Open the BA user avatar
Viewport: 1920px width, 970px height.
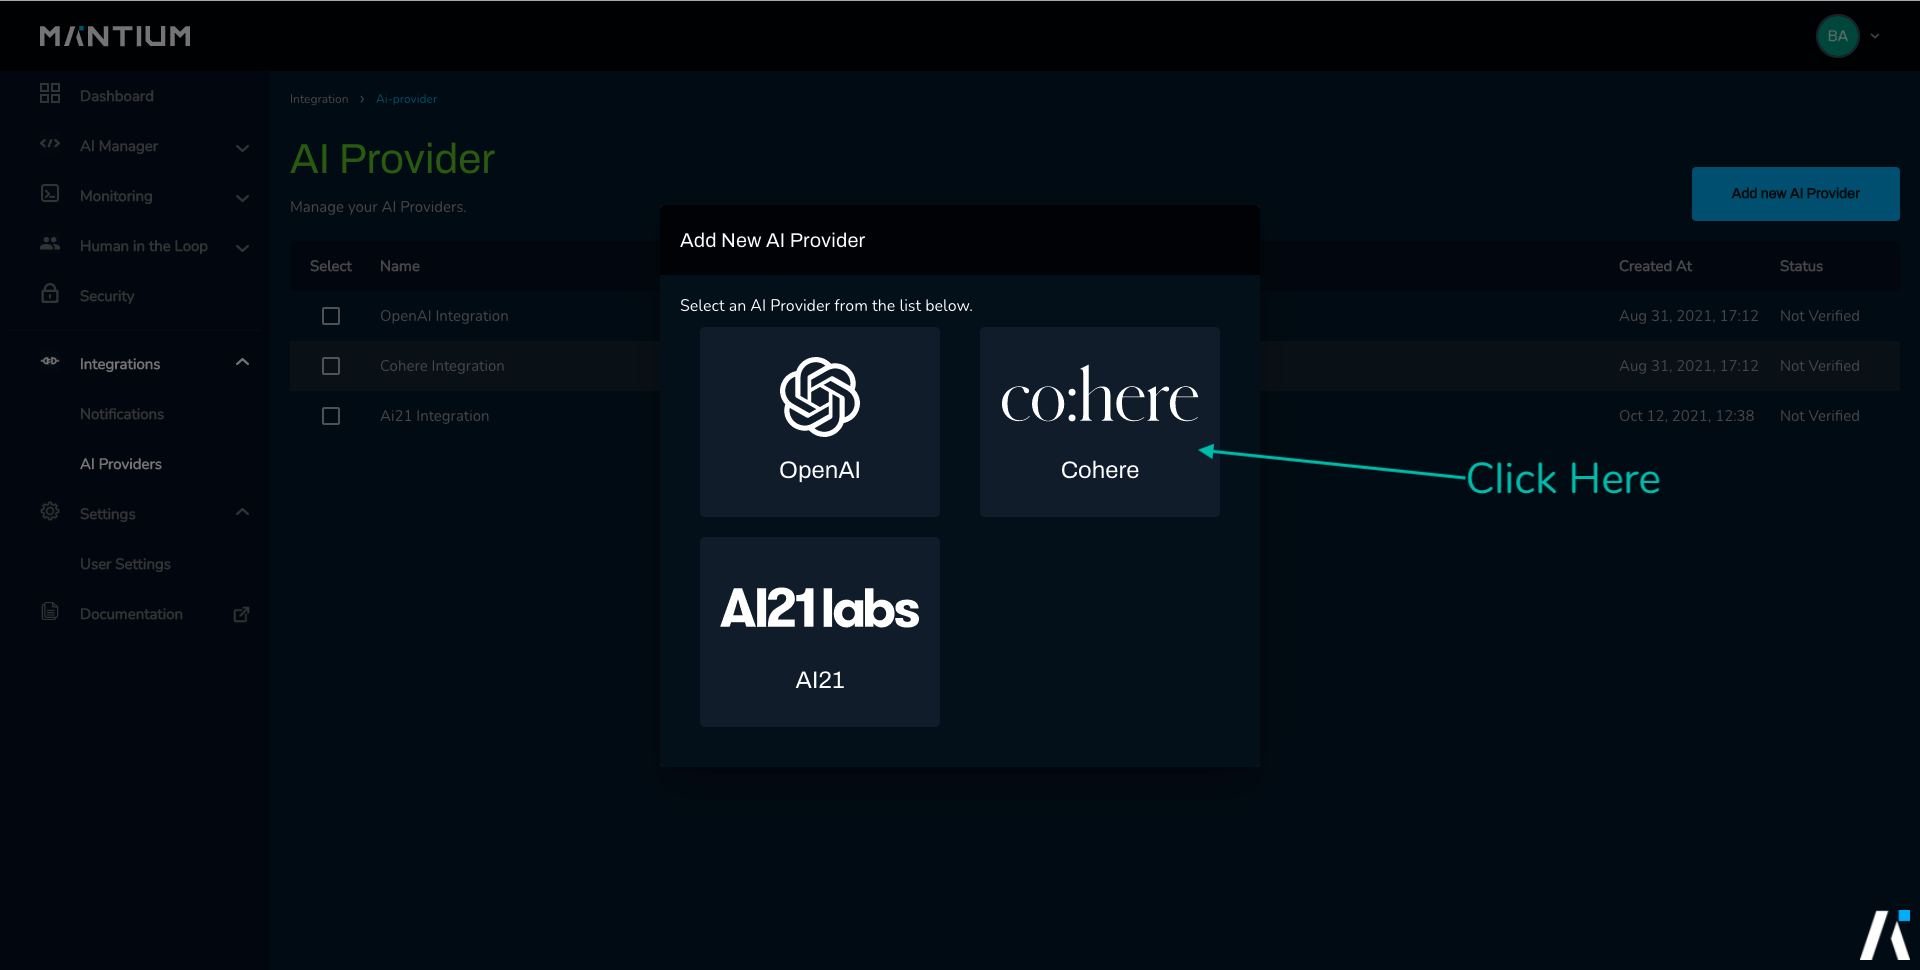point(1837,36)
